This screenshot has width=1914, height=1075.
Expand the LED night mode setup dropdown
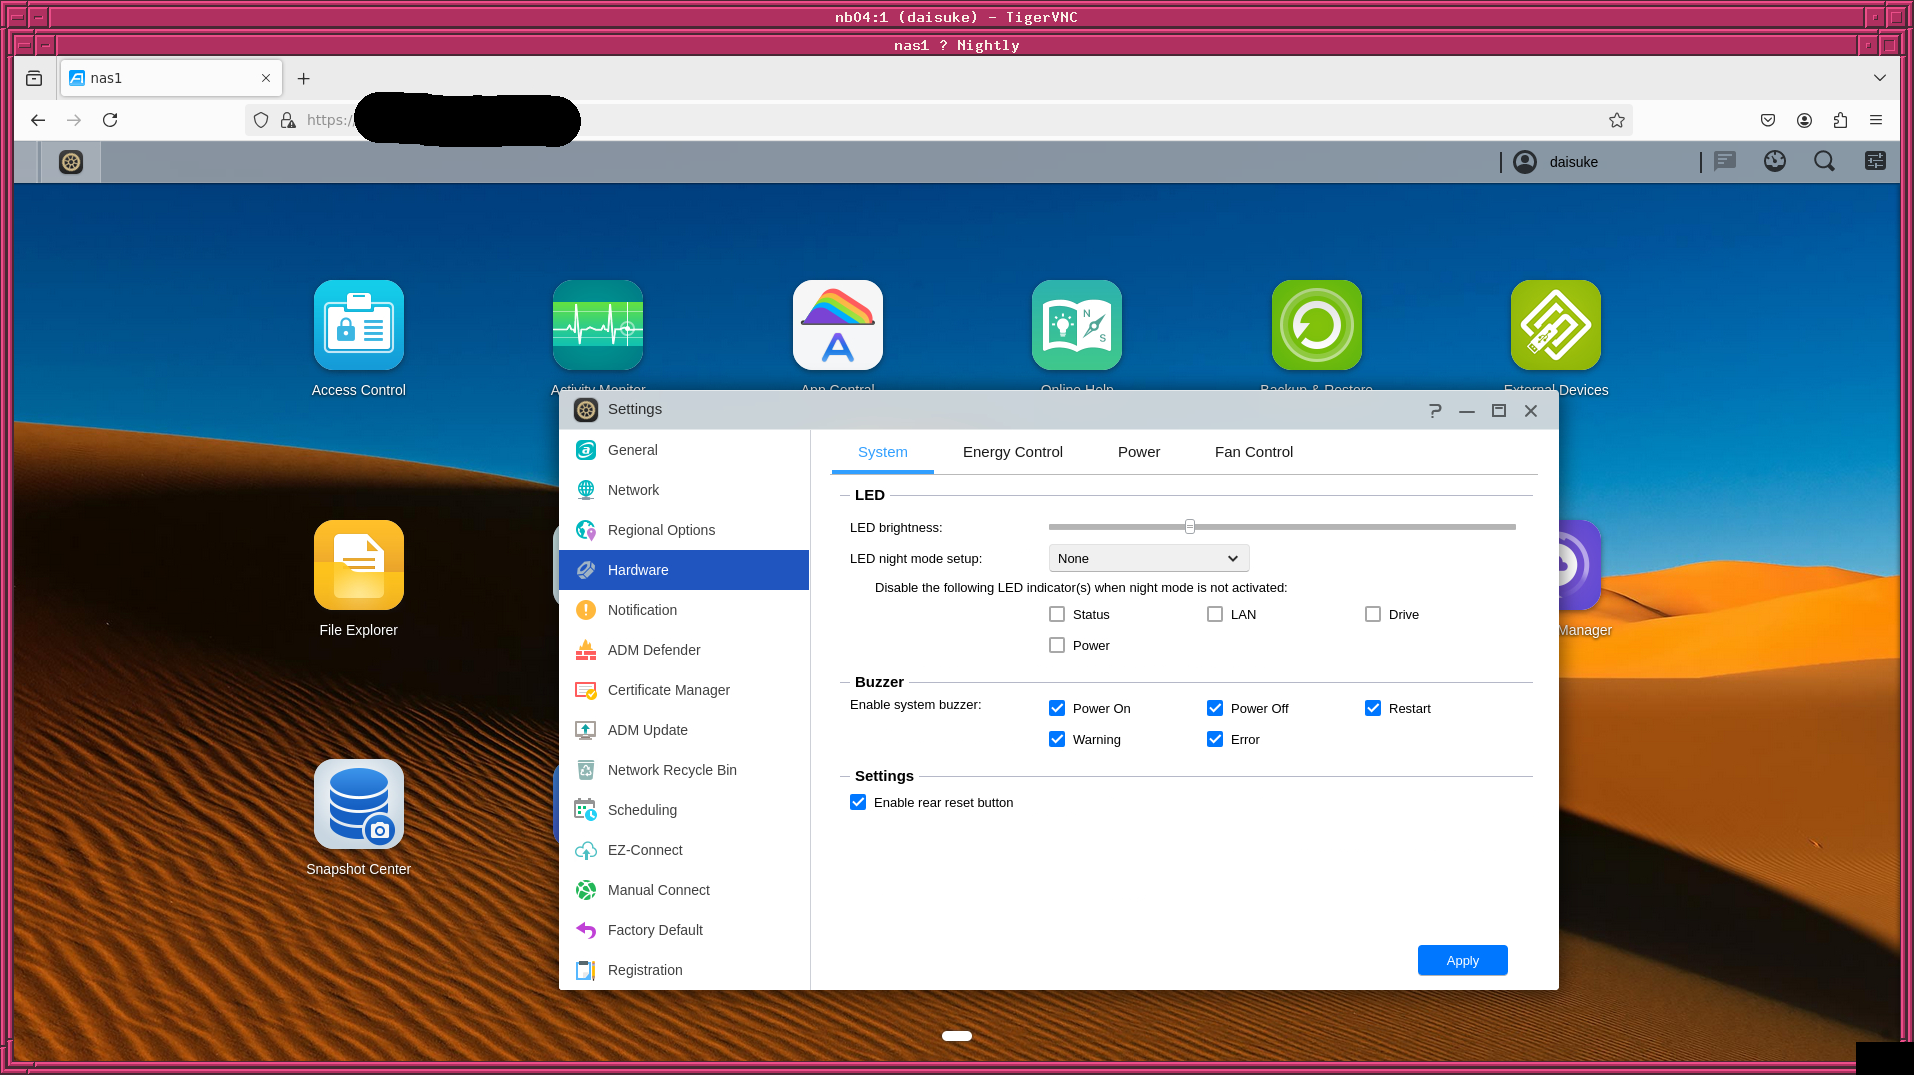(1148, 559)
